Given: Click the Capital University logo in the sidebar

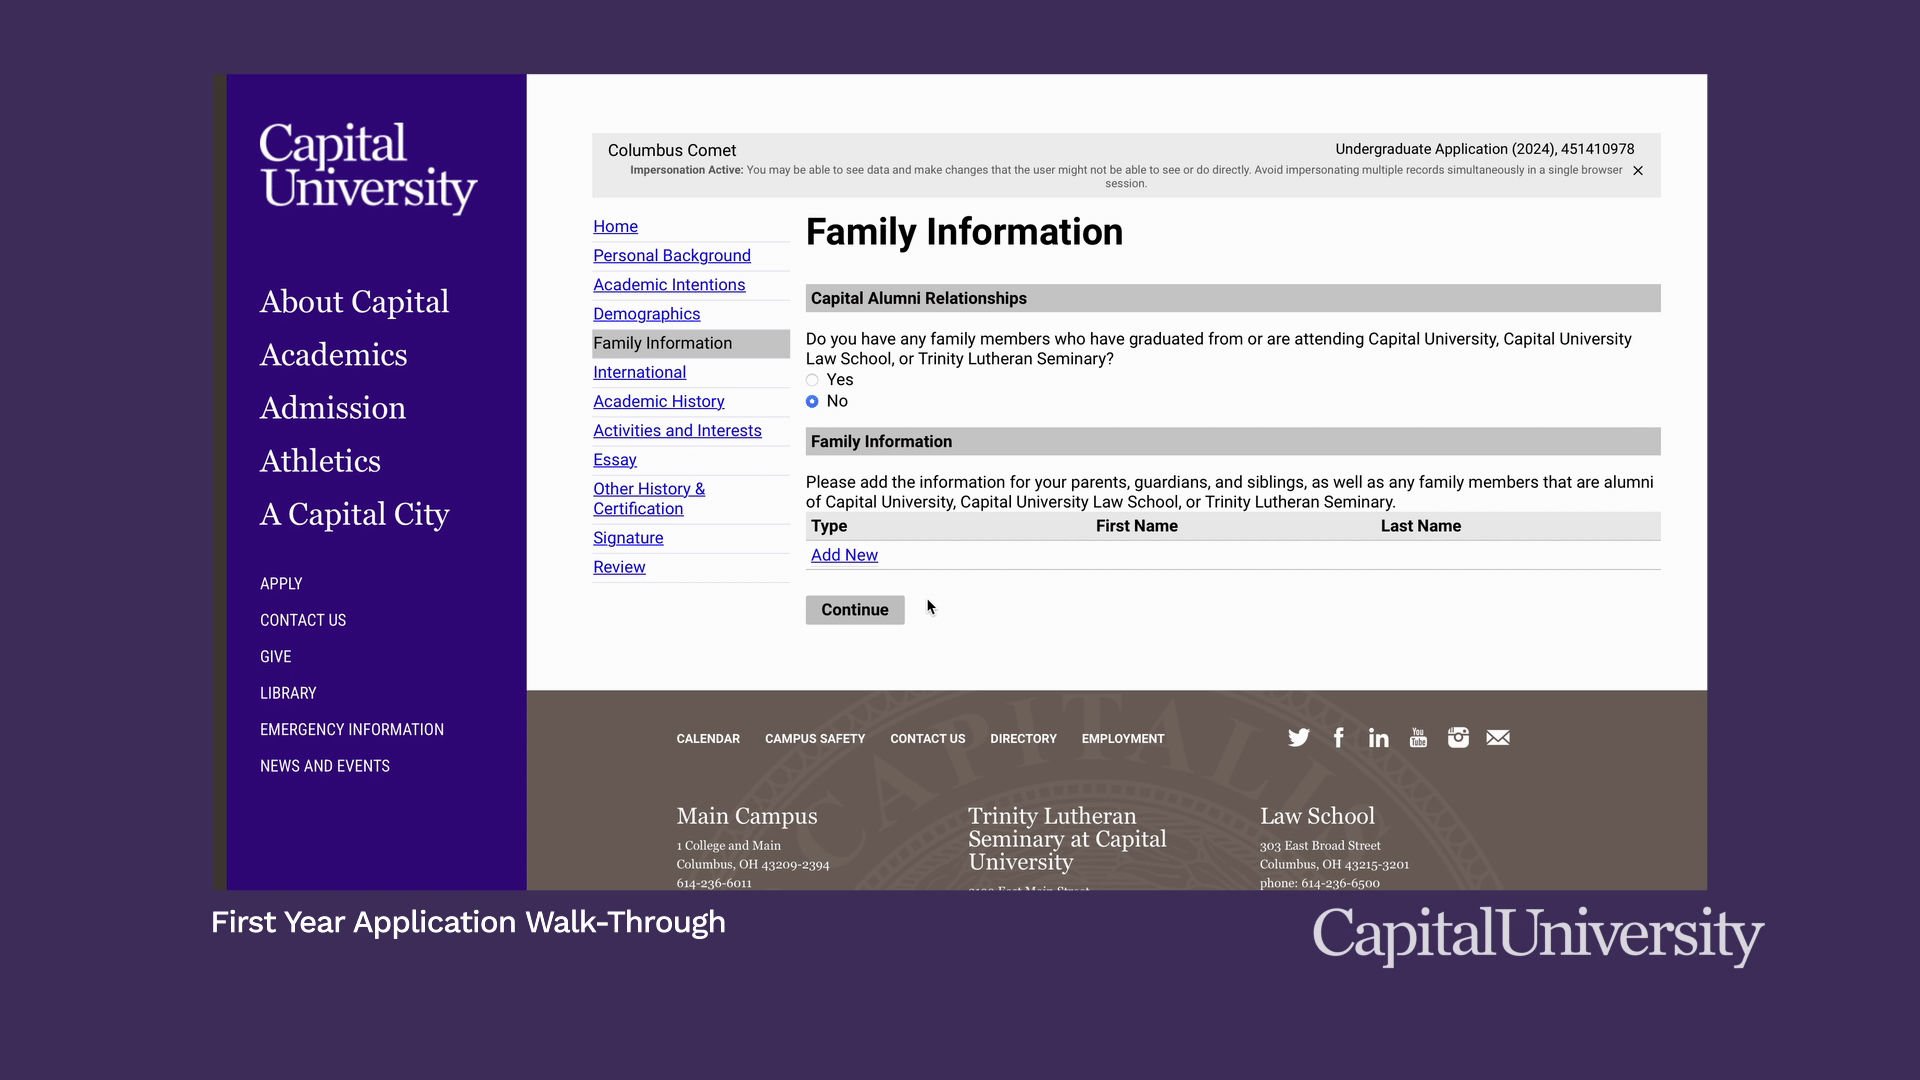Looking at the screenshot, I should pos(368,167).
